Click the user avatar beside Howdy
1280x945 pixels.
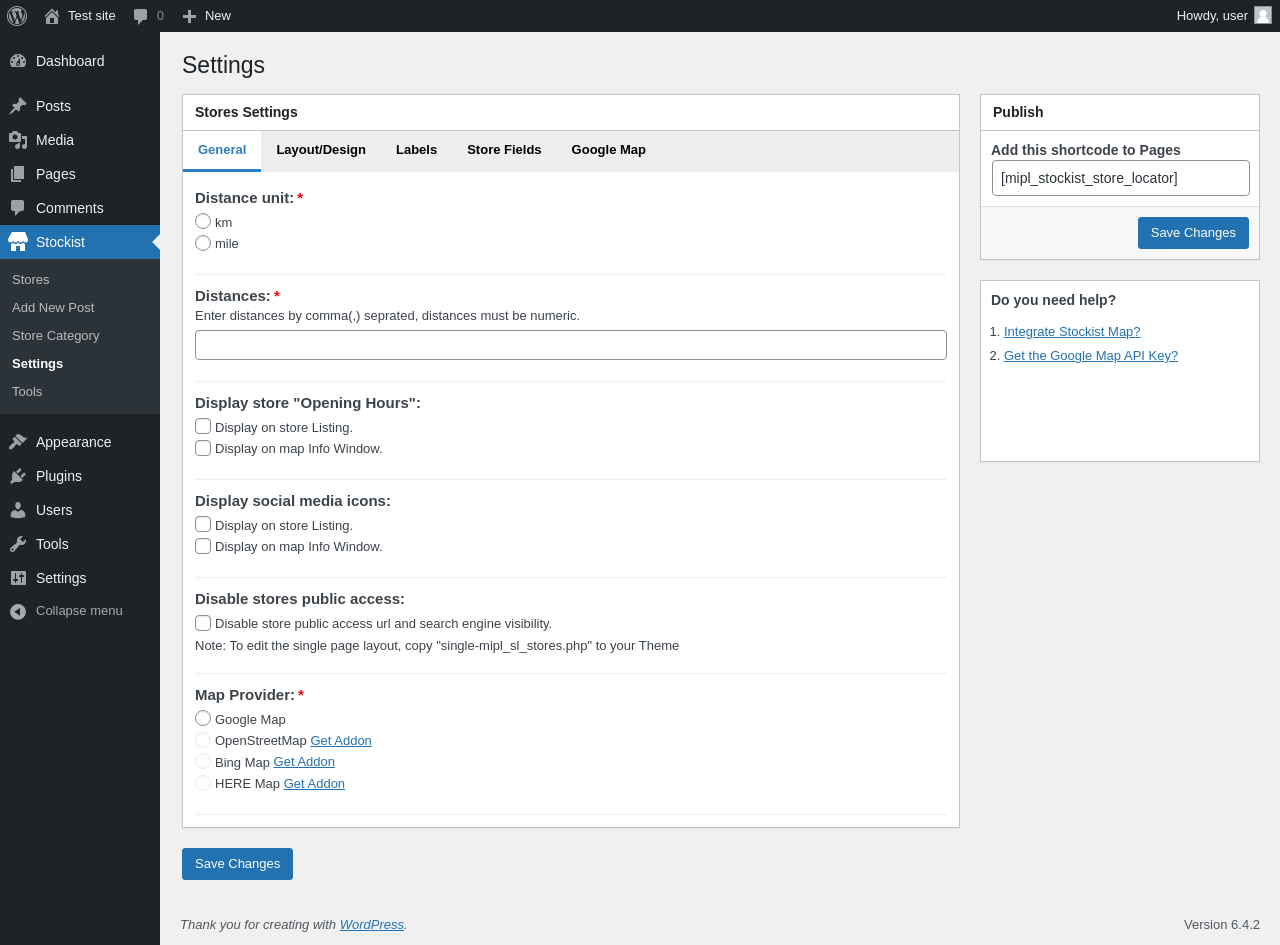(1263, 15)
